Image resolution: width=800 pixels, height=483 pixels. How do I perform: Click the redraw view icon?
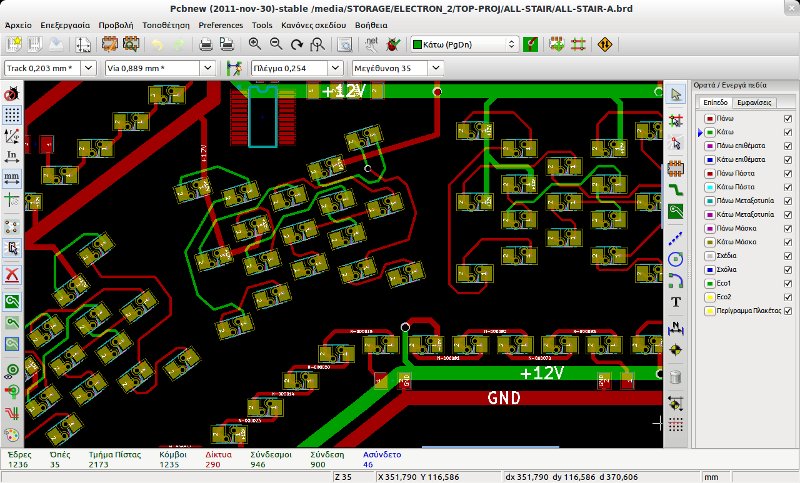coord(297,44)
